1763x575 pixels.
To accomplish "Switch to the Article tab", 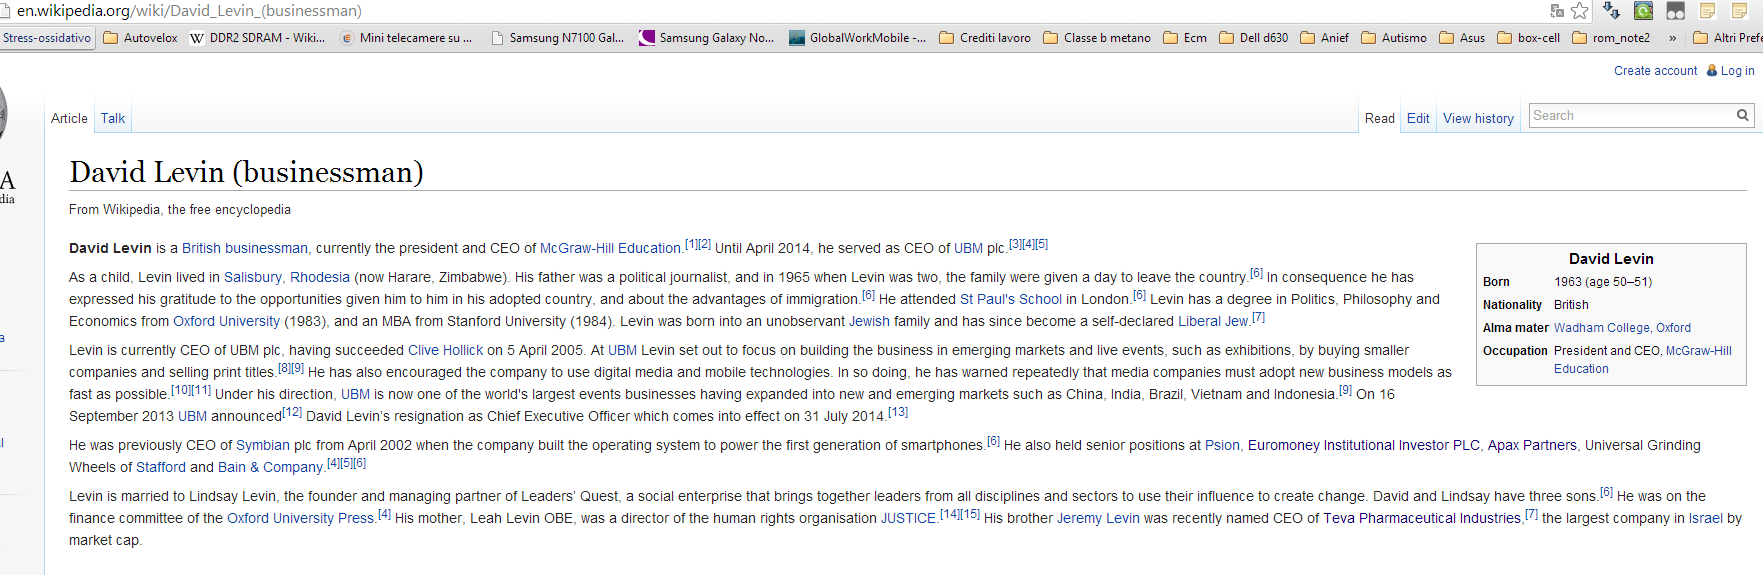I will pyautogui.click(x=69, y=118).
